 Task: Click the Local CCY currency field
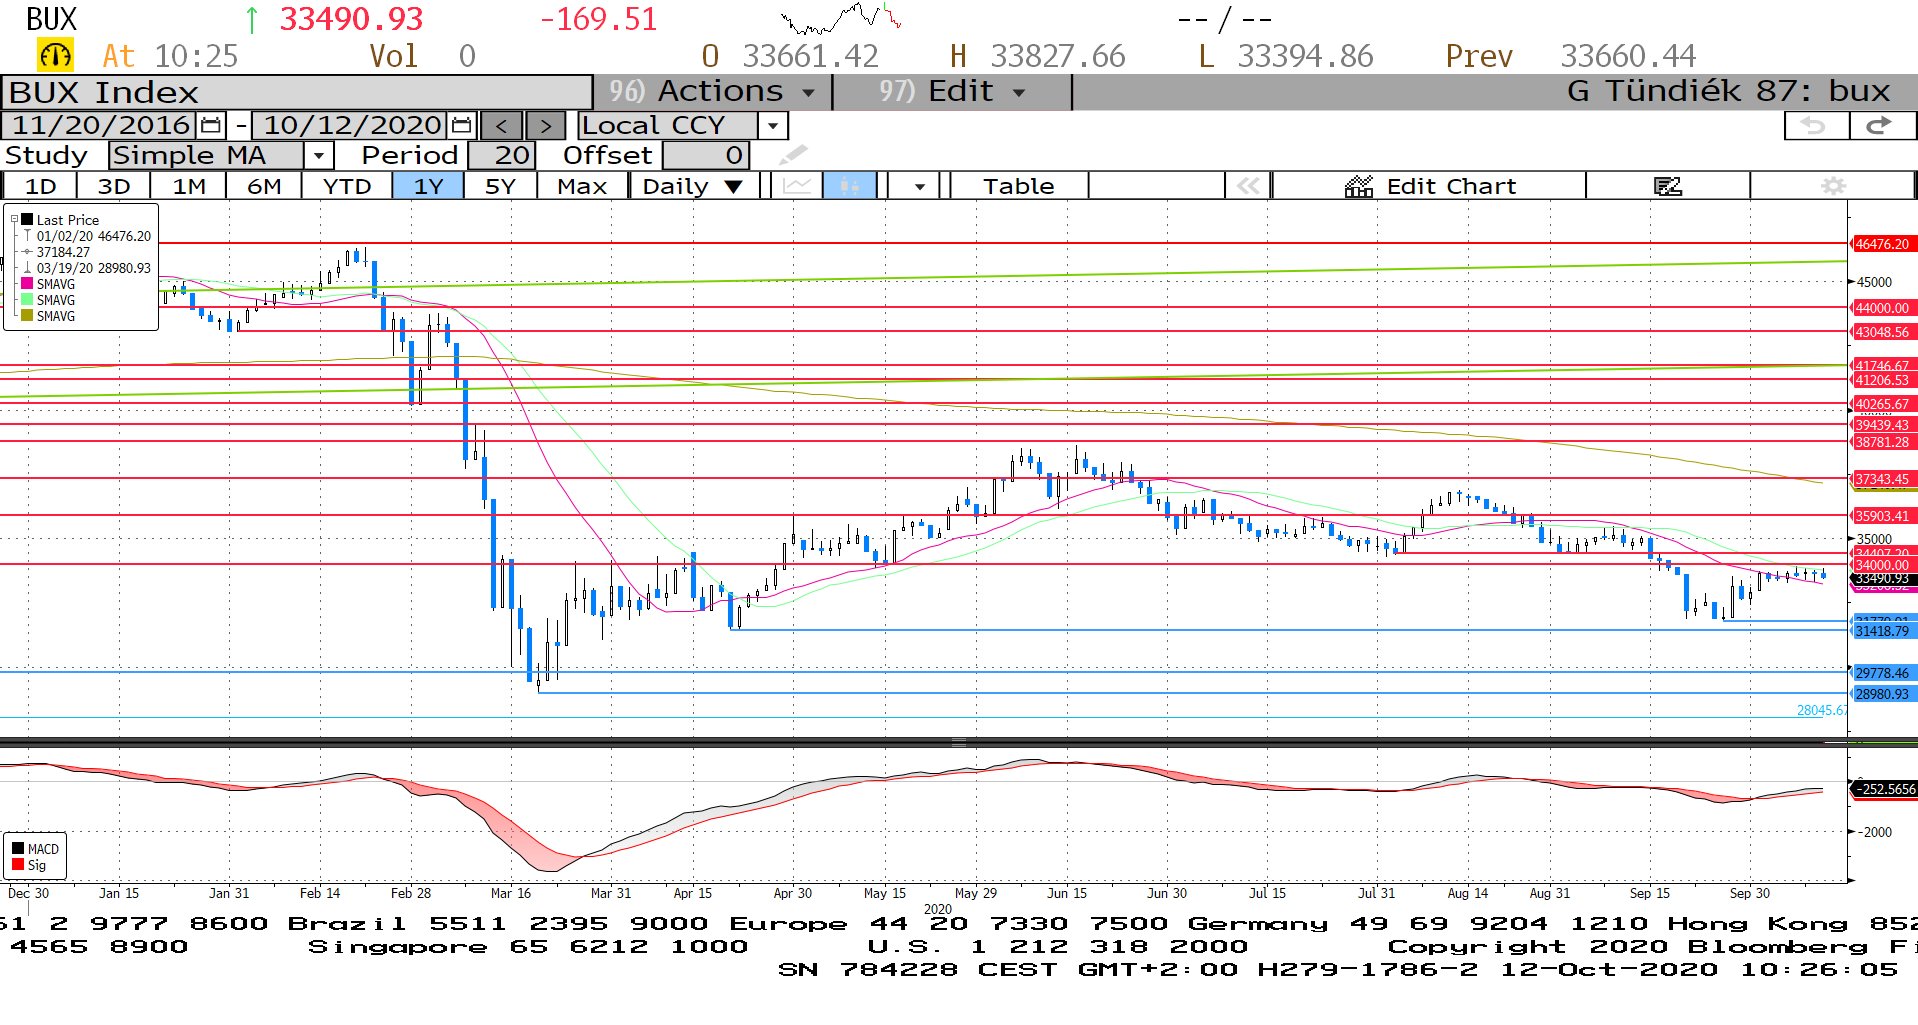(667, 125)
